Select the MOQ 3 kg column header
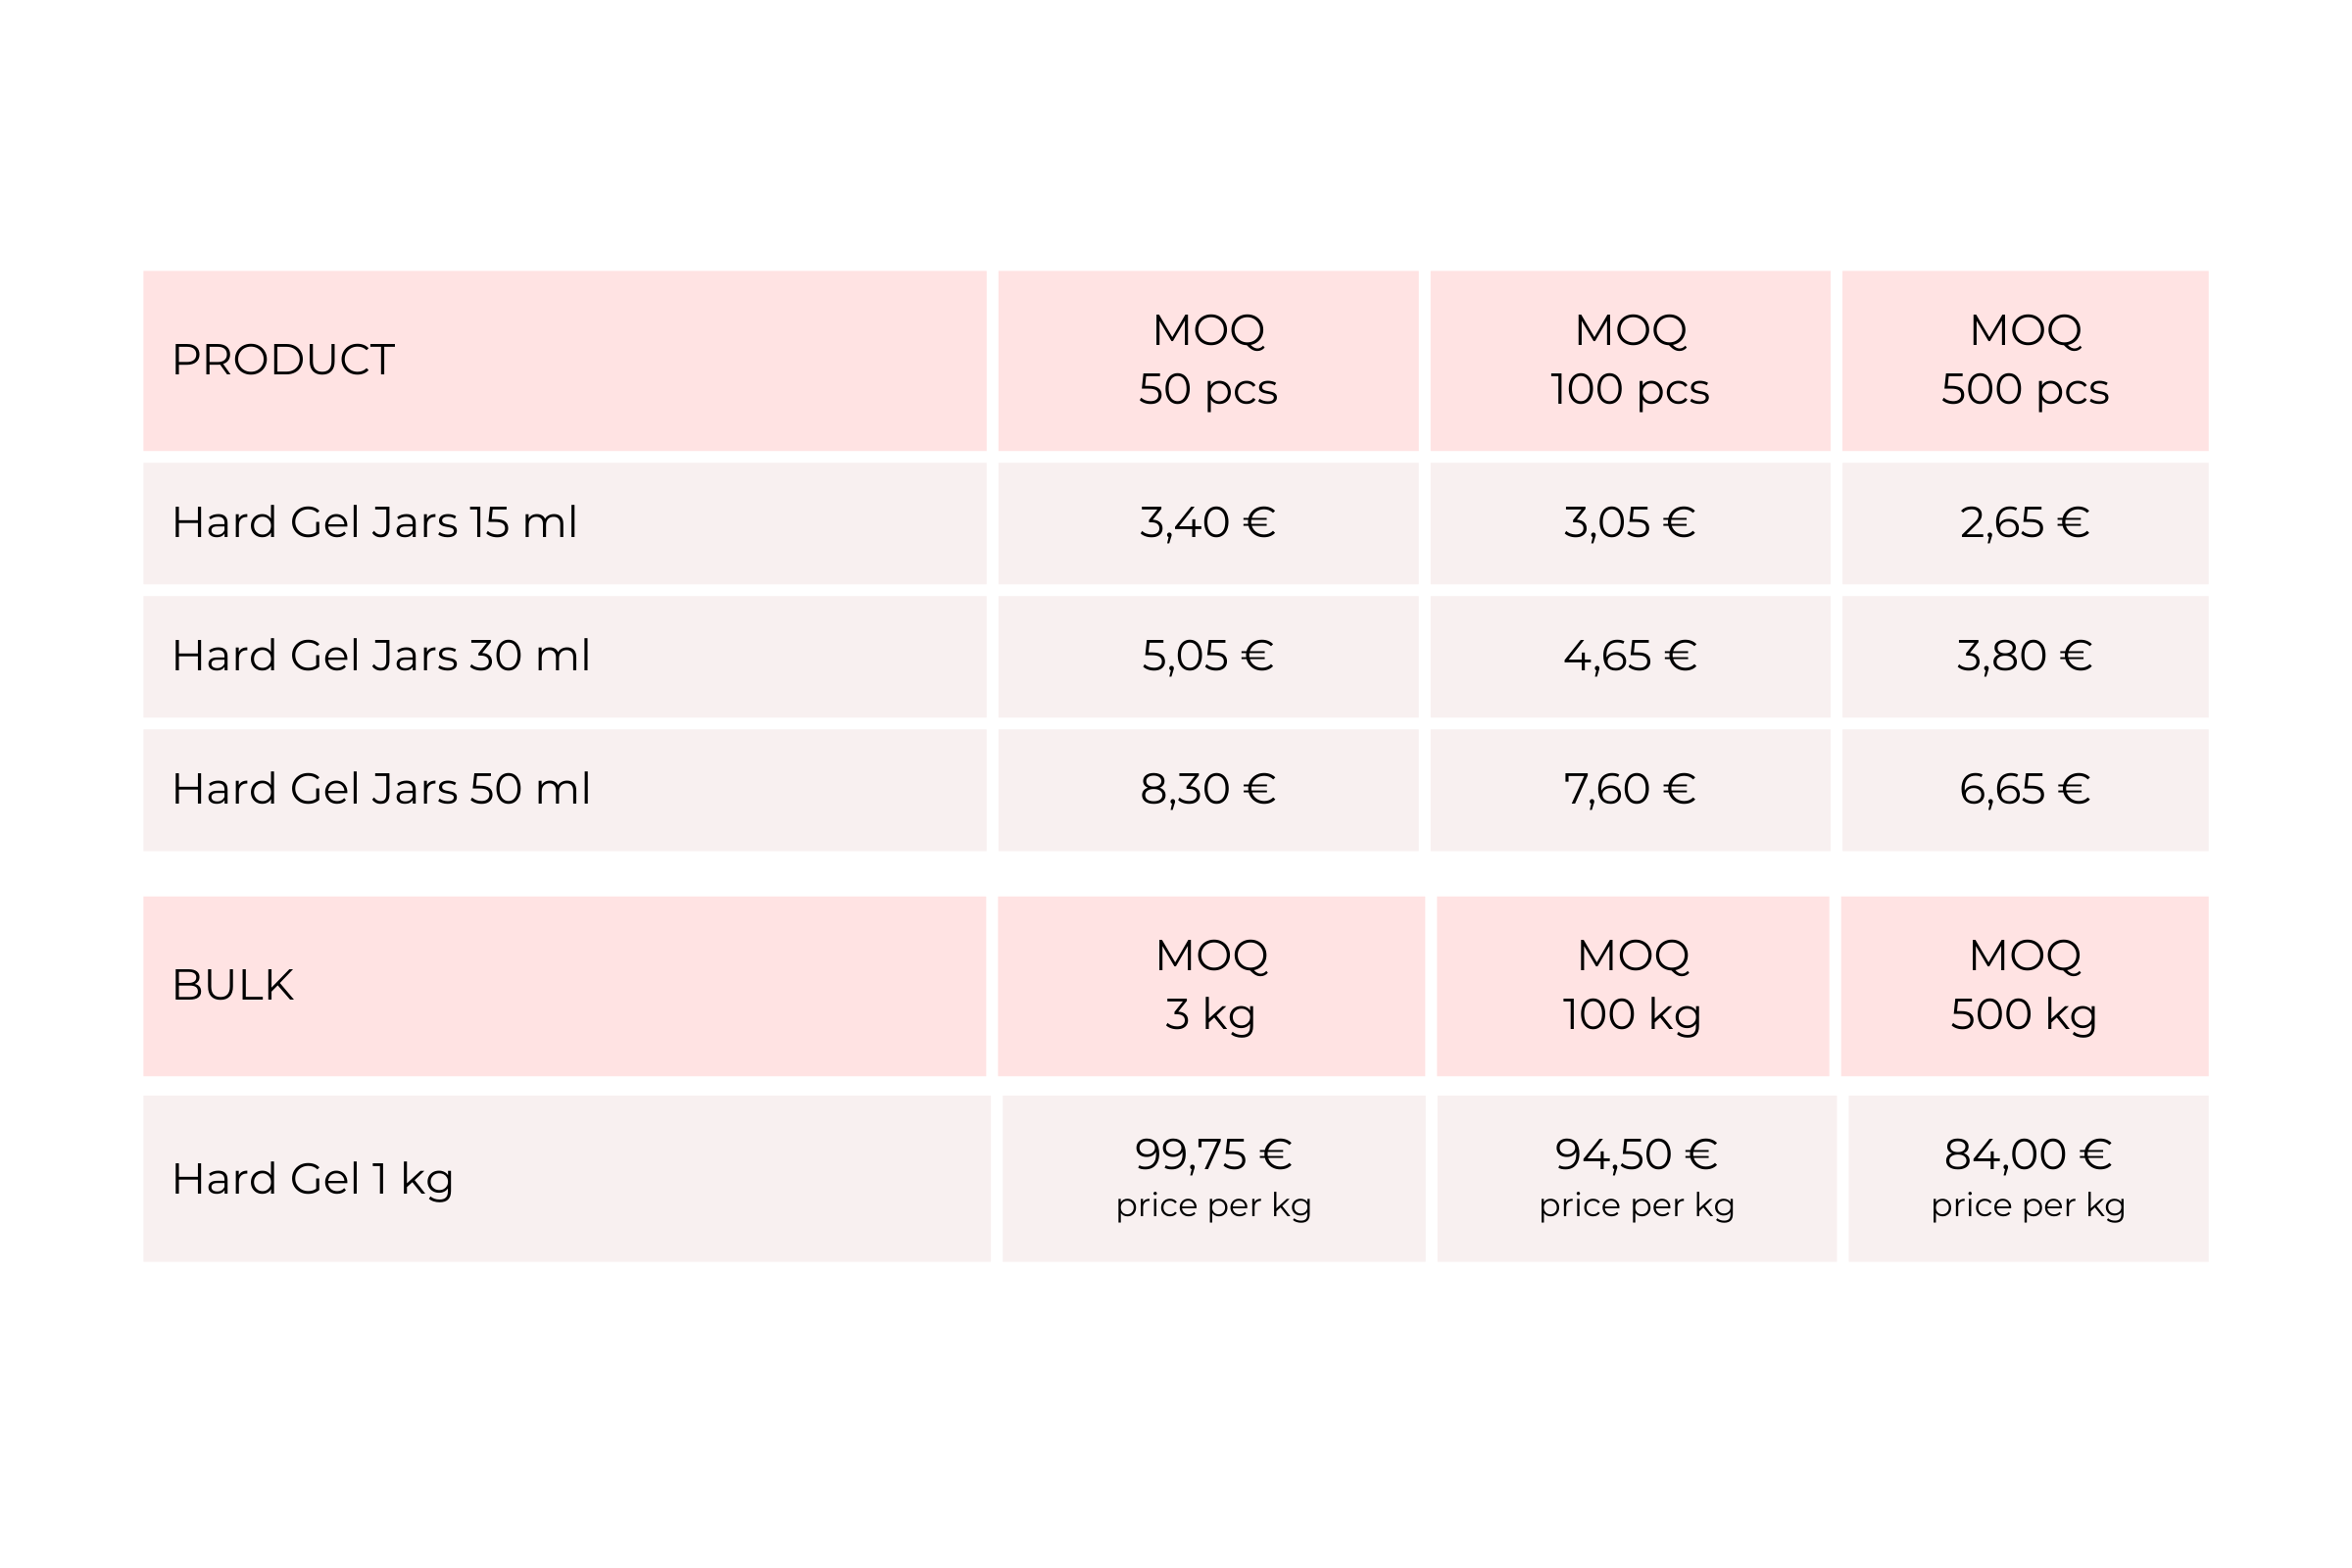 (1210, 985)
